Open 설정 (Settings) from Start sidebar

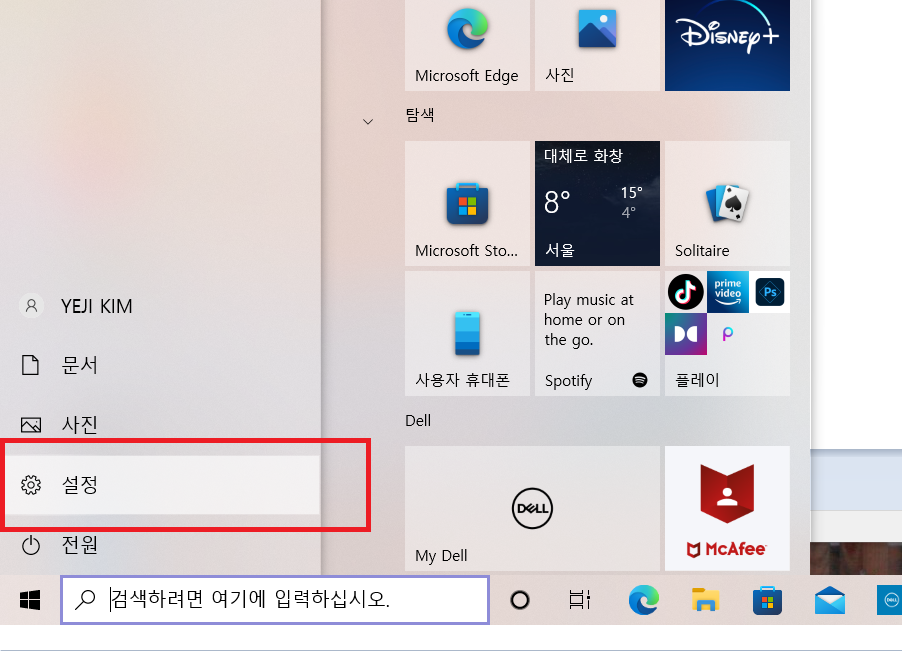(x=162, y=485)
